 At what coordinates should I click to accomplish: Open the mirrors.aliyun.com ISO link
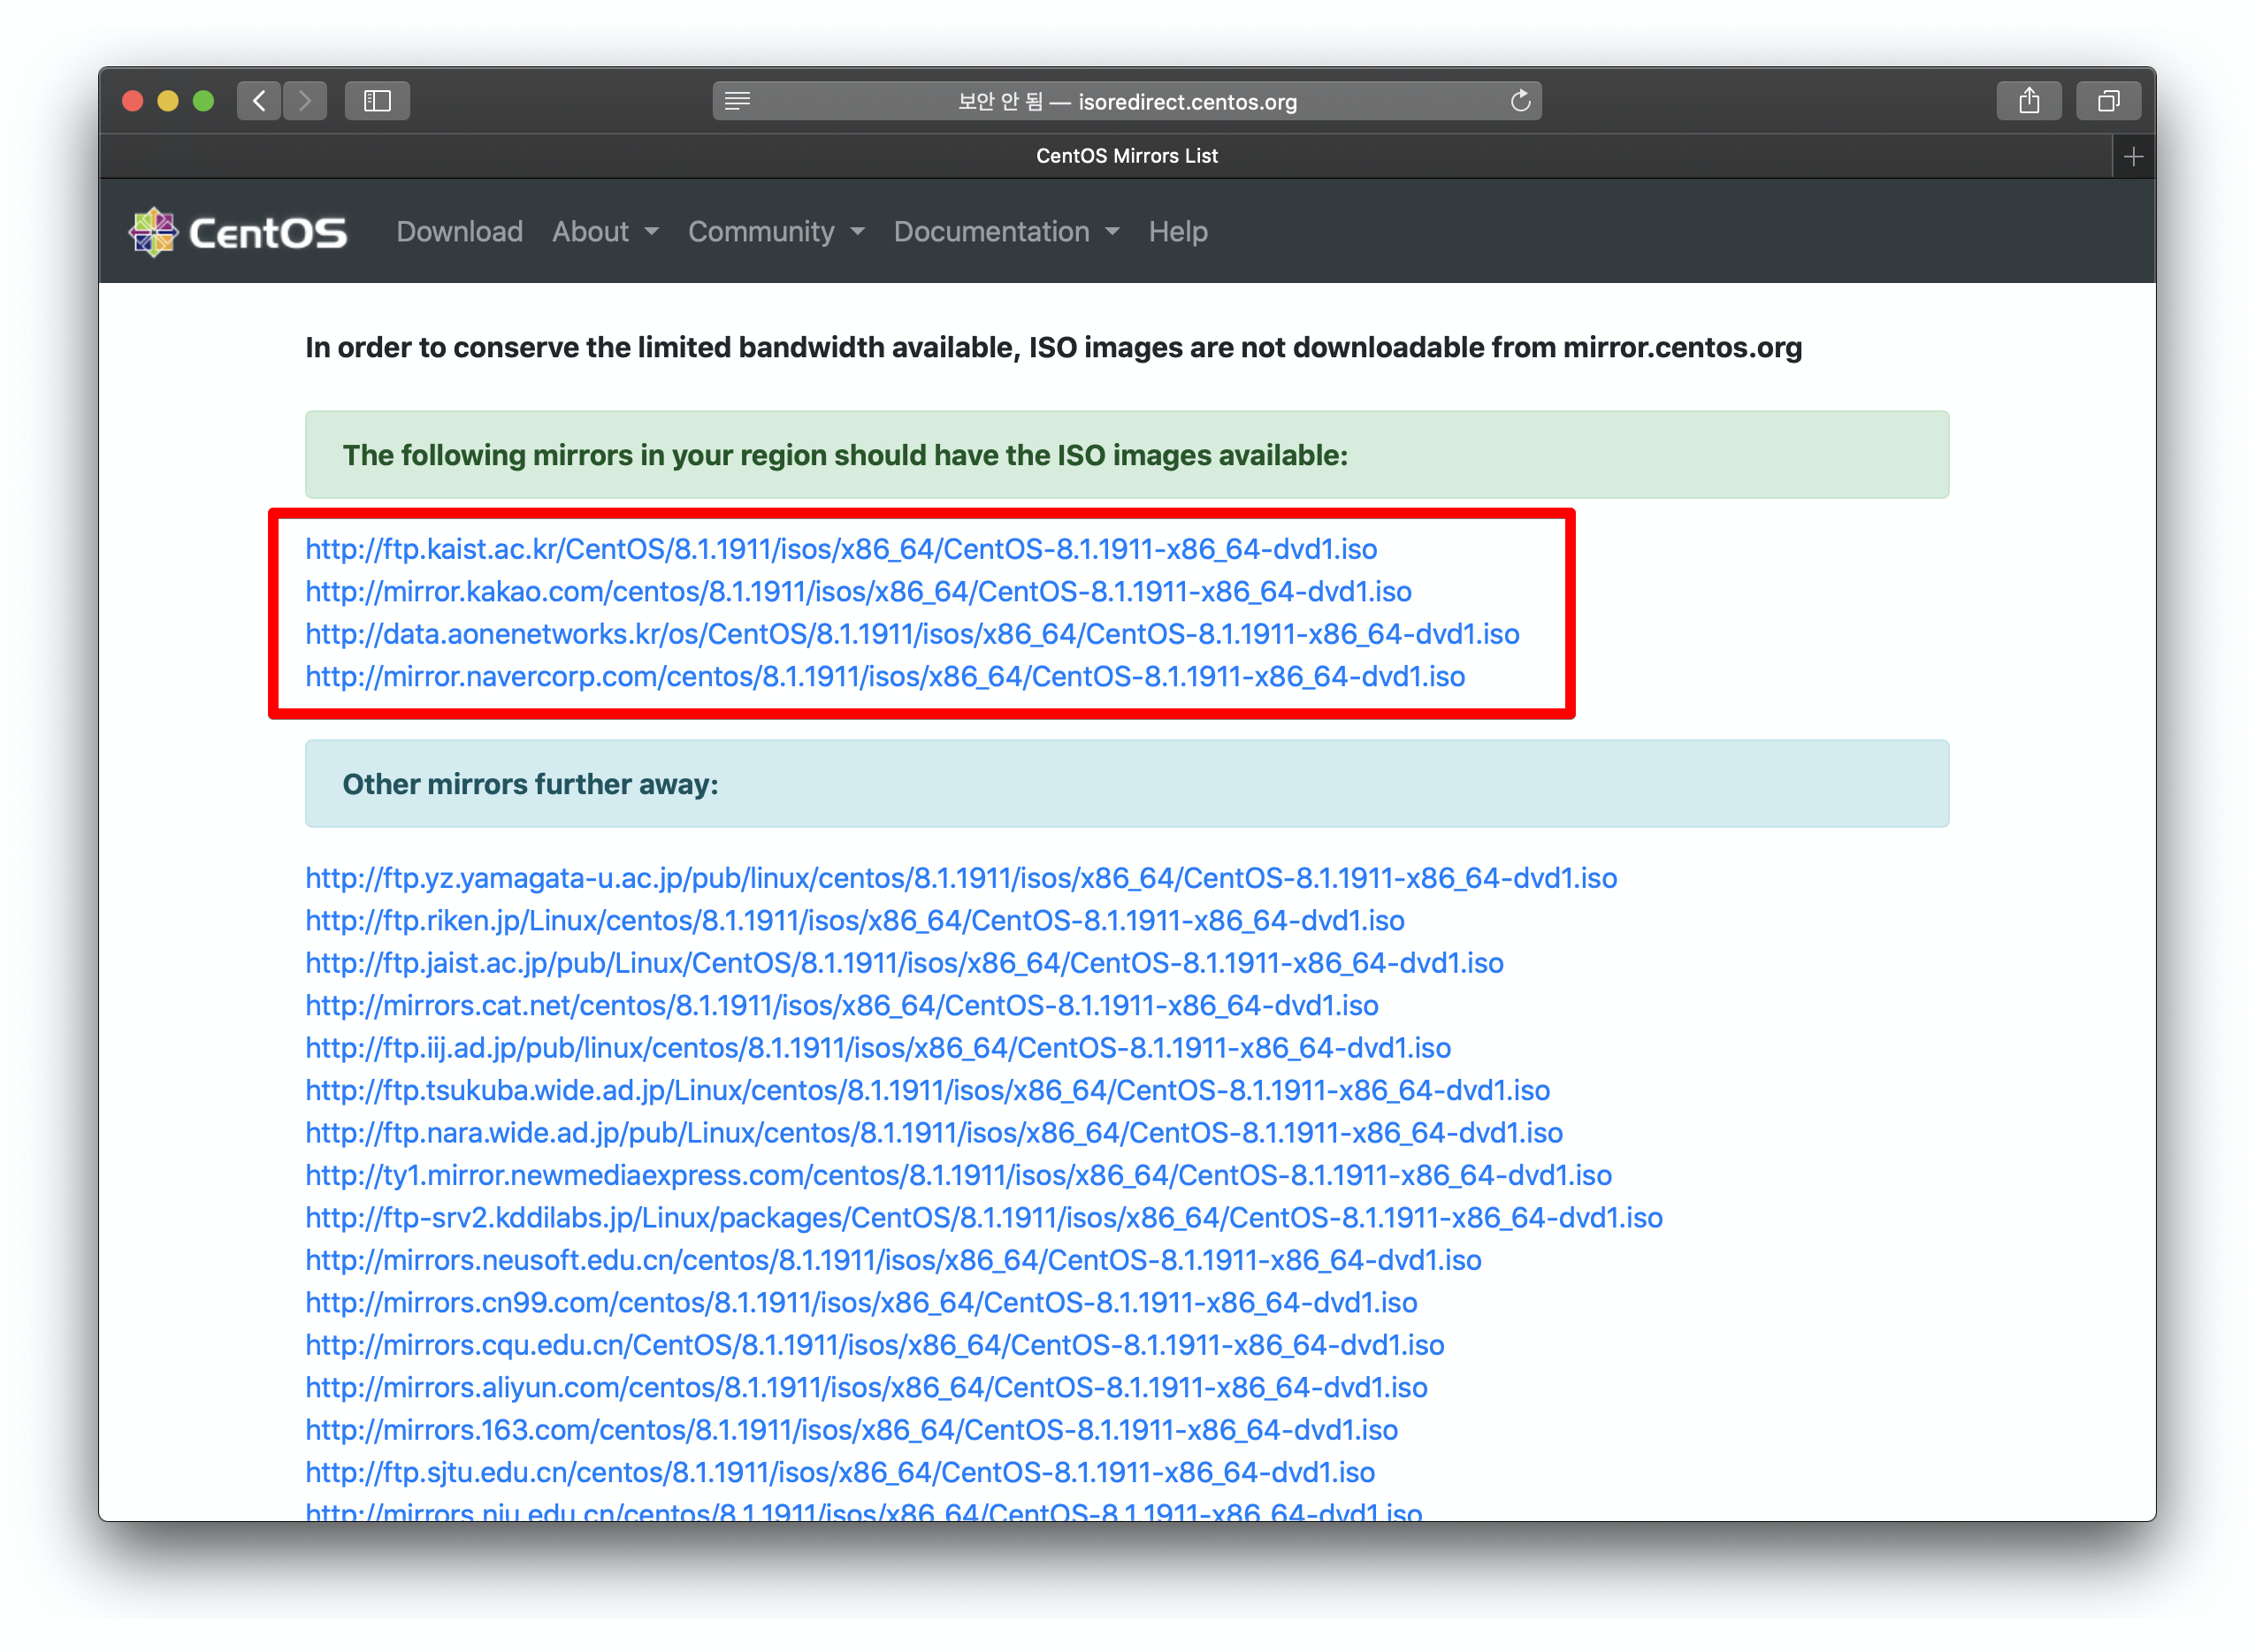[865, 1388]
